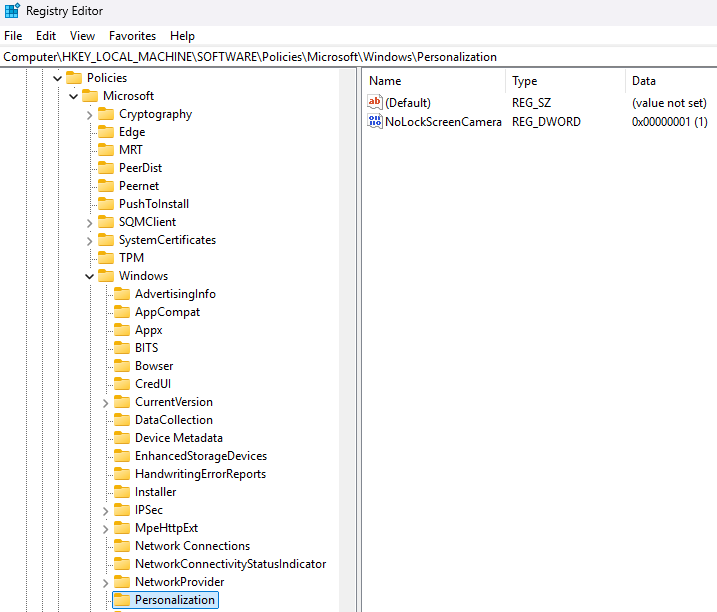Open the Favorites menu
The image size is (717, 612).
[132, 36]
